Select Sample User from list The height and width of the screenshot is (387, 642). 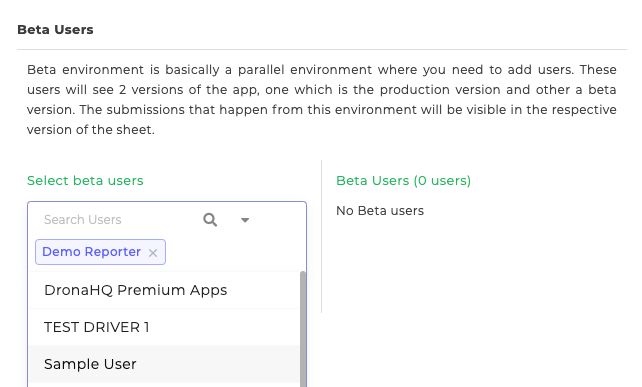(164, 364)
